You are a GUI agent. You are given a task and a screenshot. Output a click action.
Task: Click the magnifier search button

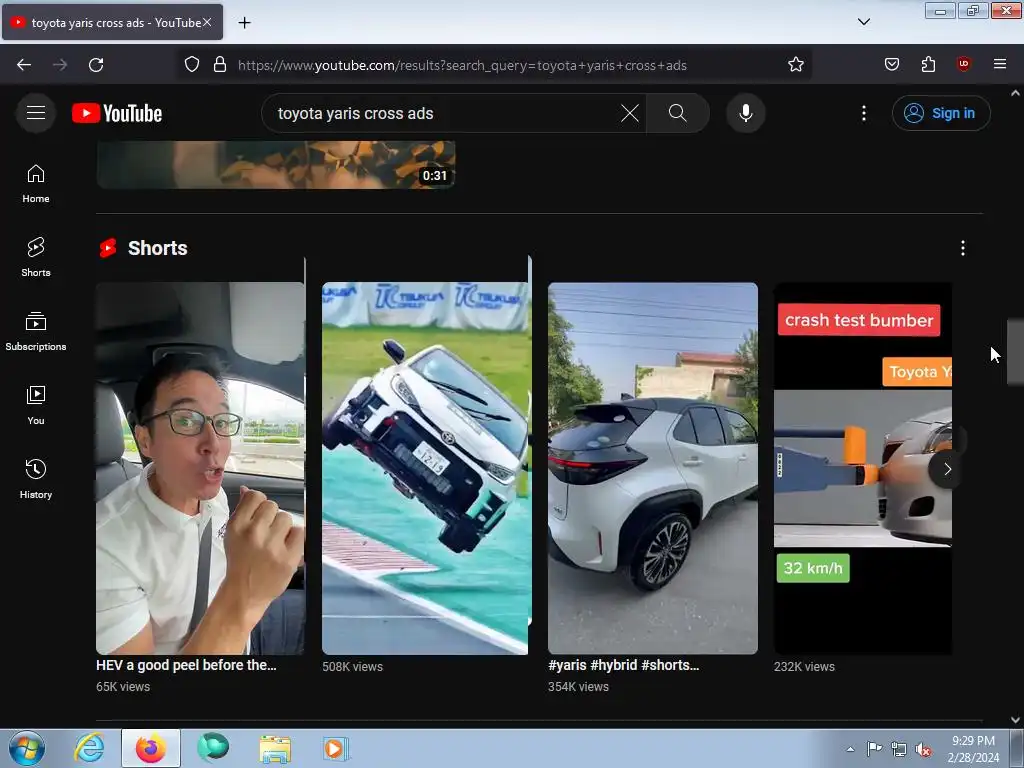678,113
